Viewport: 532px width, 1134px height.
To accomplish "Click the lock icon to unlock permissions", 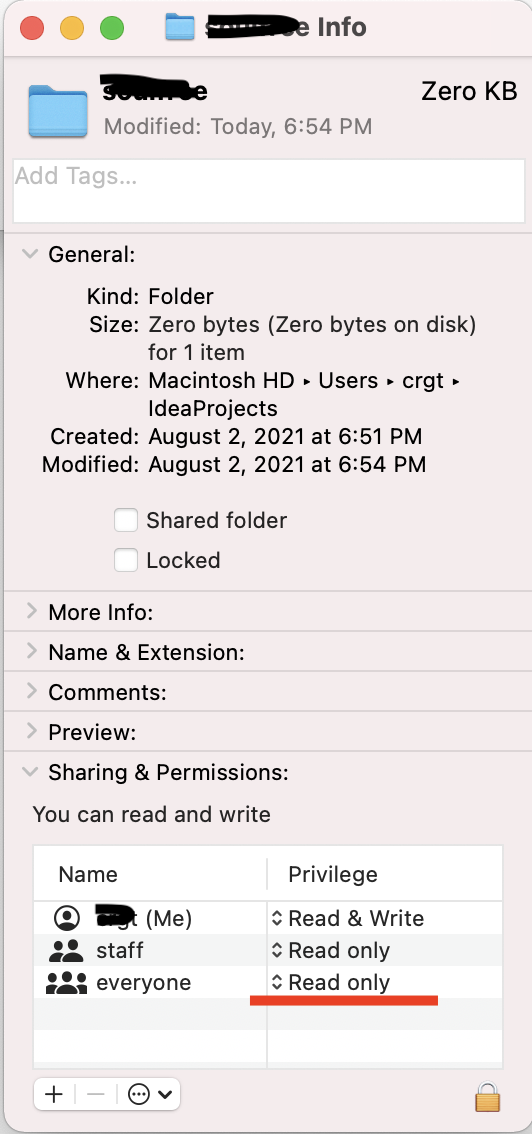I will [x=488, y=1096].
